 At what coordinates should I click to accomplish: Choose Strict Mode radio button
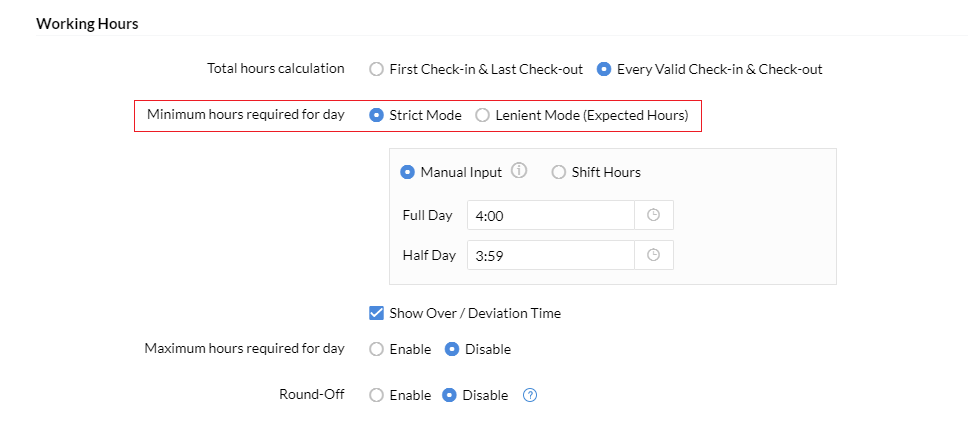coord(377,115)
